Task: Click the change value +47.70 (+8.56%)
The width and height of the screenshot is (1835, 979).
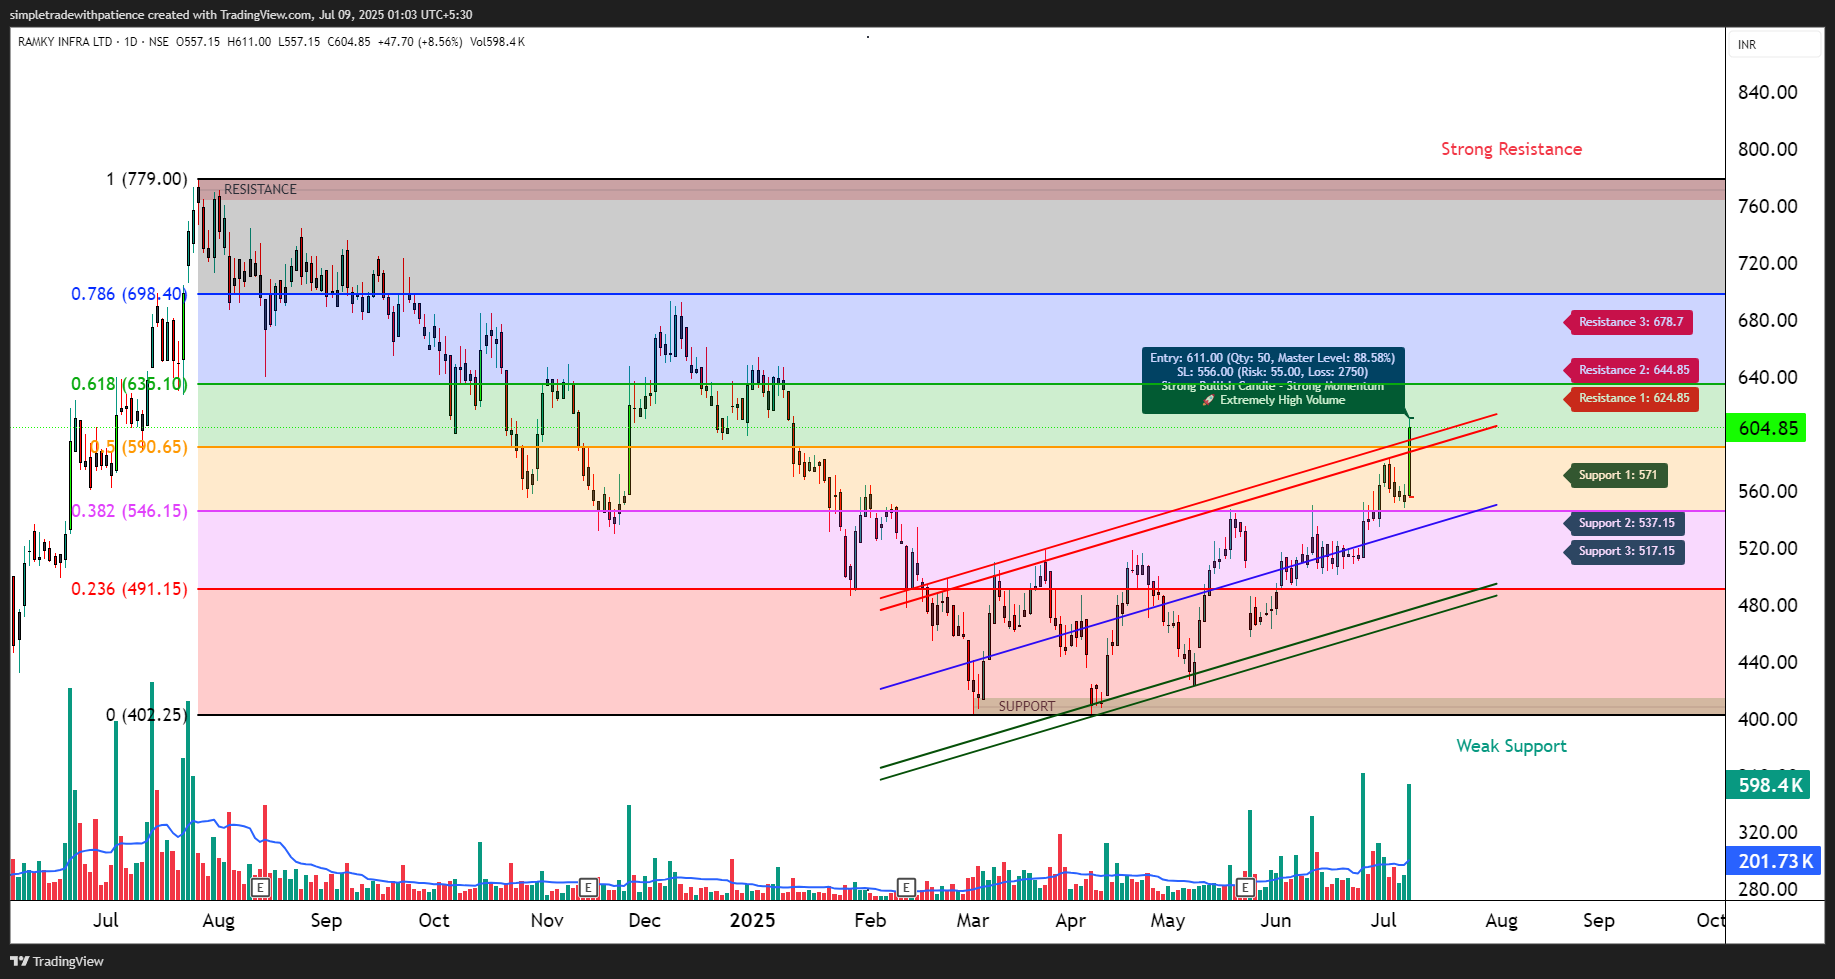Action: coord(420,42)
